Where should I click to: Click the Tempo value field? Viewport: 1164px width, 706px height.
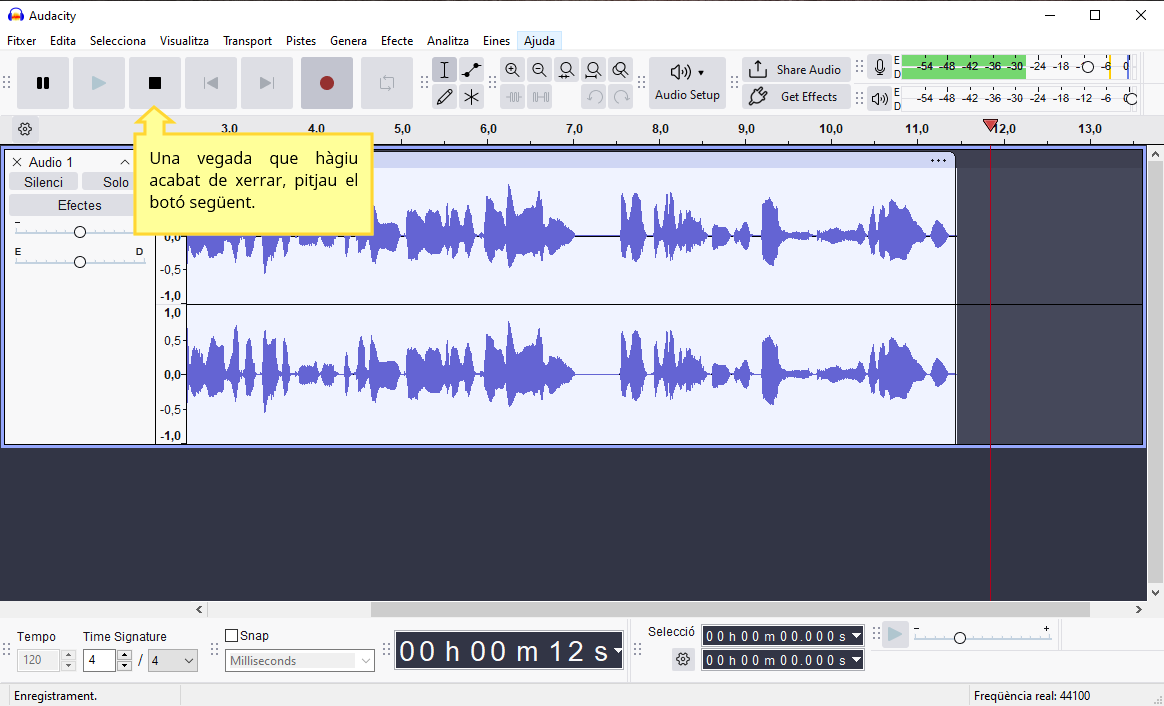coord(39,660)
